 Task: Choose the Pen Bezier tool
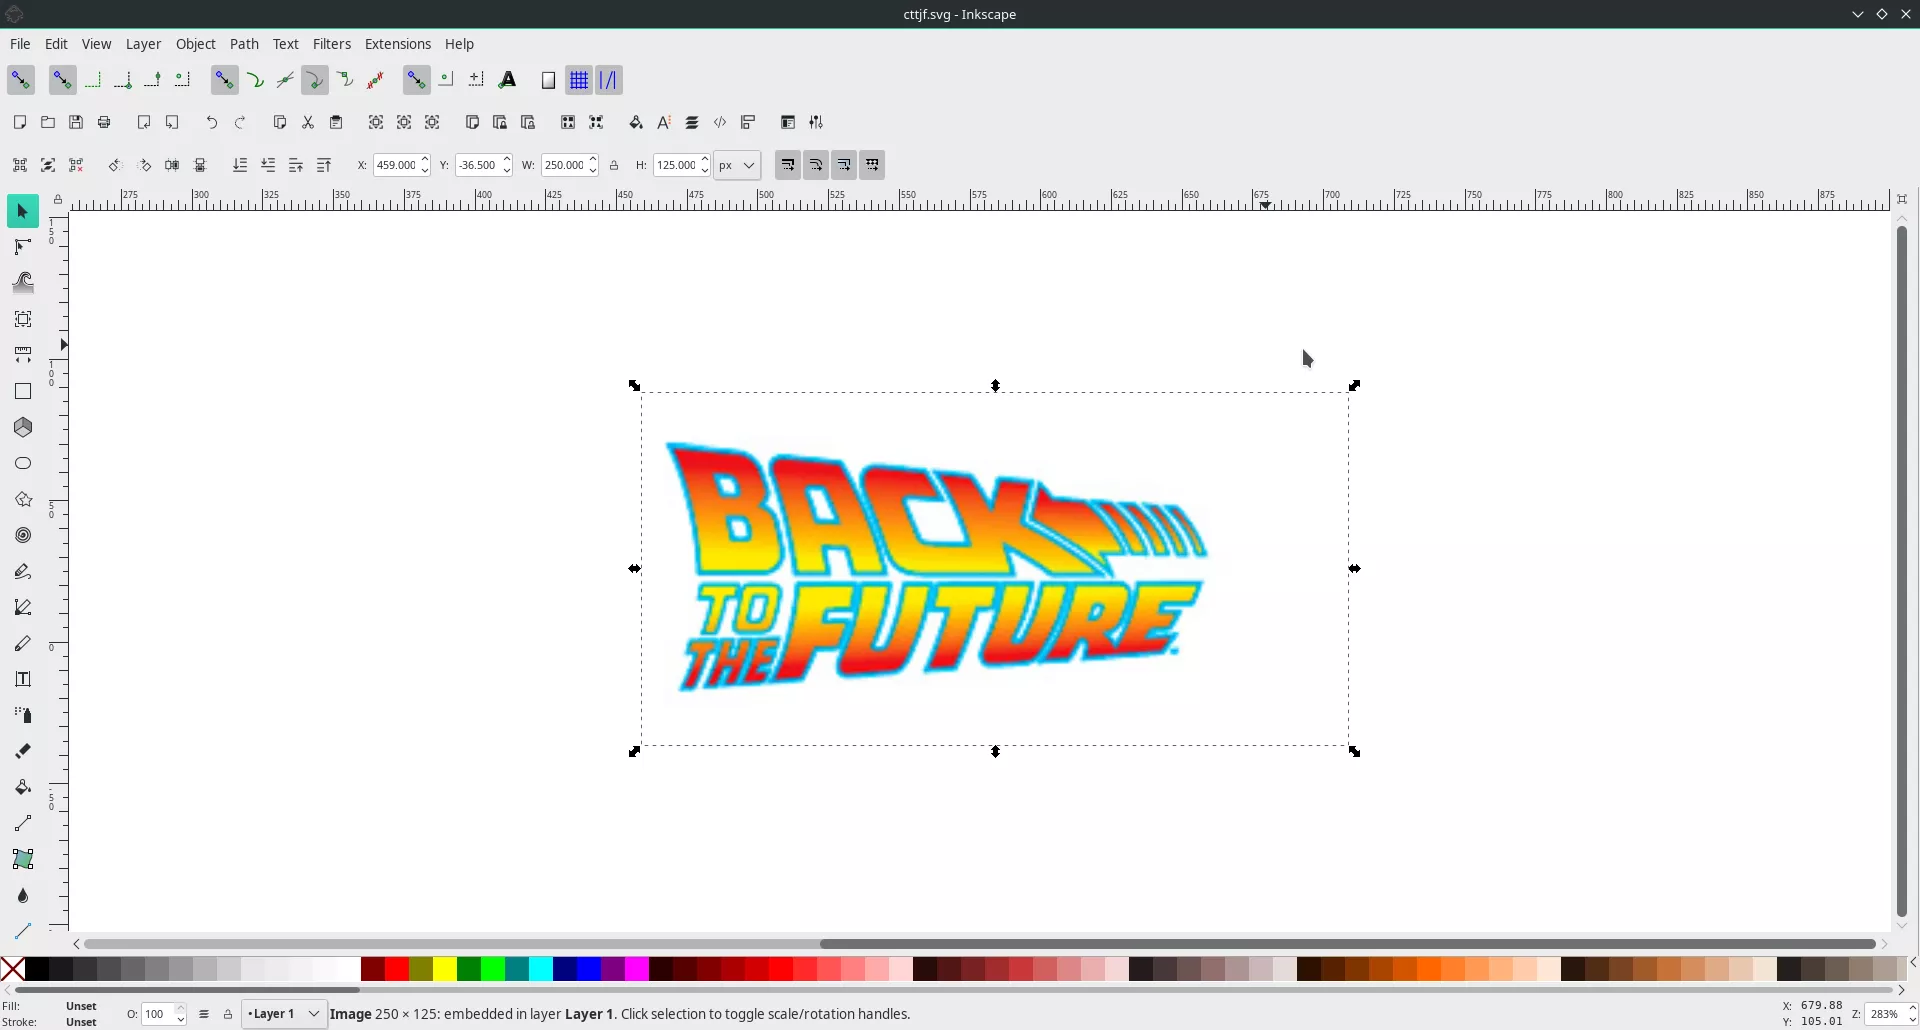point(23,607)
